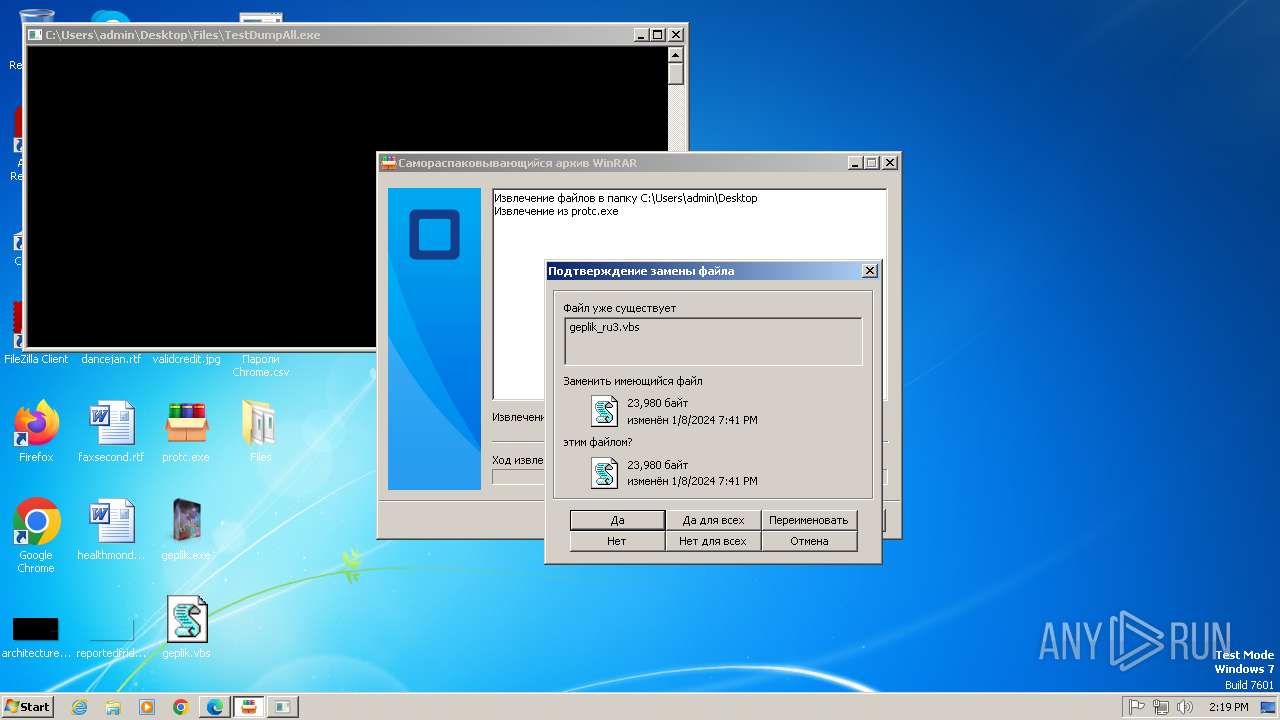Switch to WinRAR taskbar button
This screenshot has width=1280, height=720.
[x=249, y=707]
